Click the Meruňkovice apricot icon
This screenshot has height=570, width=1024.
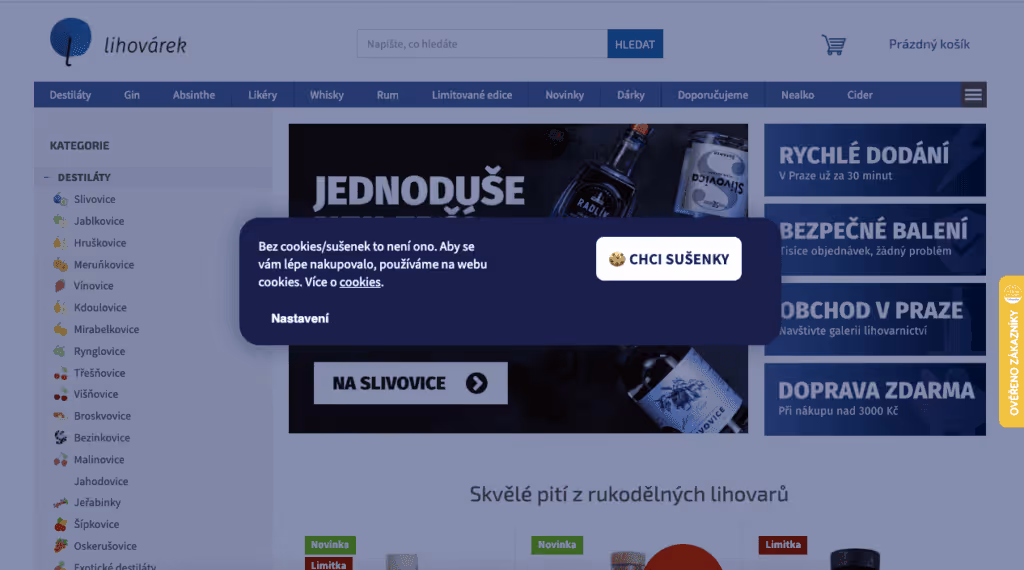tap(60, 264)
